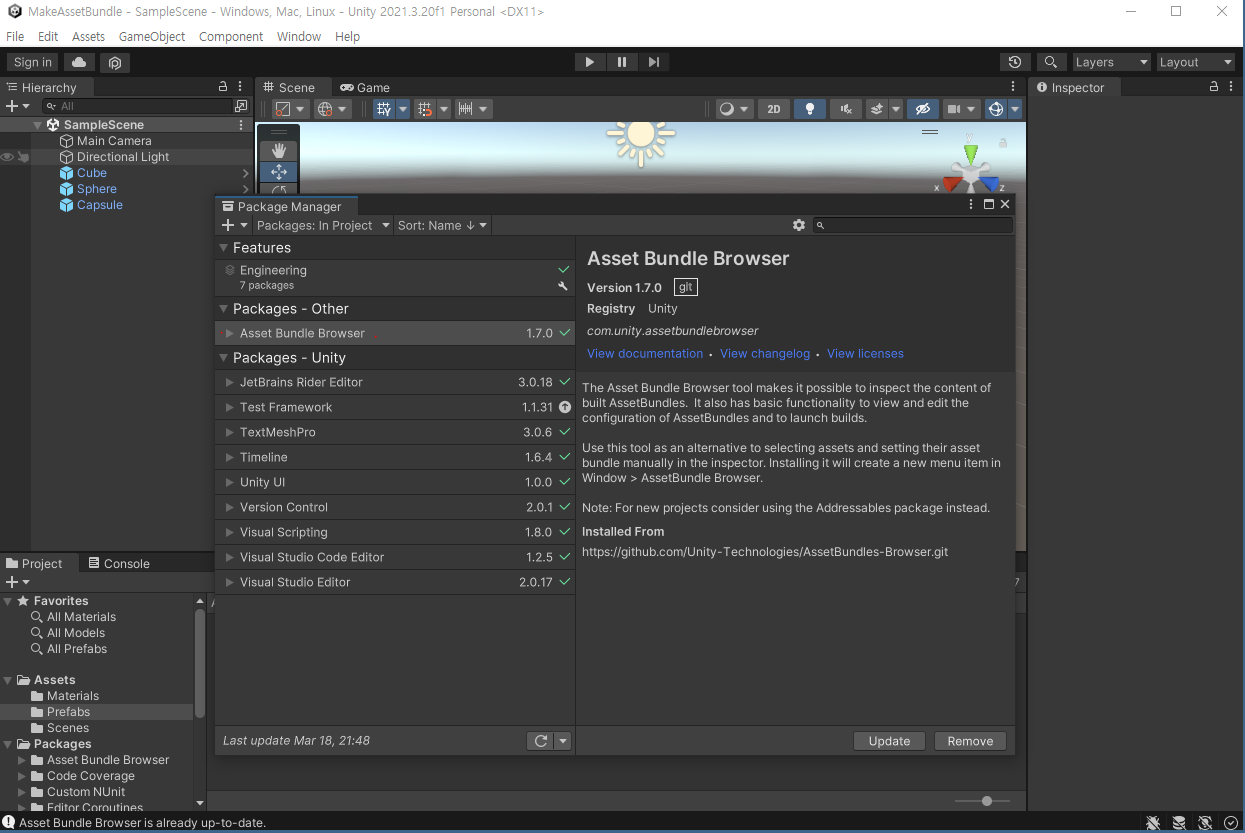The width and height of the screenshot is (1245, 833).
Task: Toggle the Inspector lock icon
Action: 1214,87
